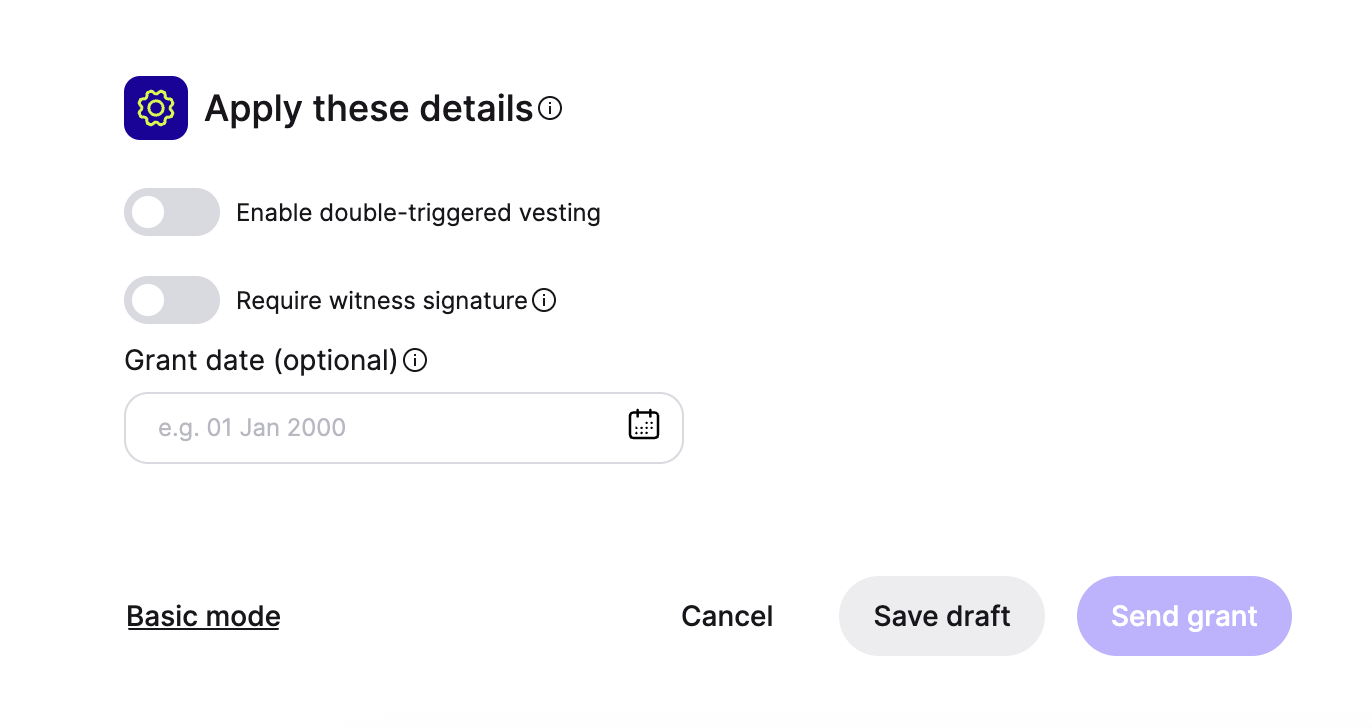Cancel the grant form
1372x728 pixels.
[x=727, y=616]
